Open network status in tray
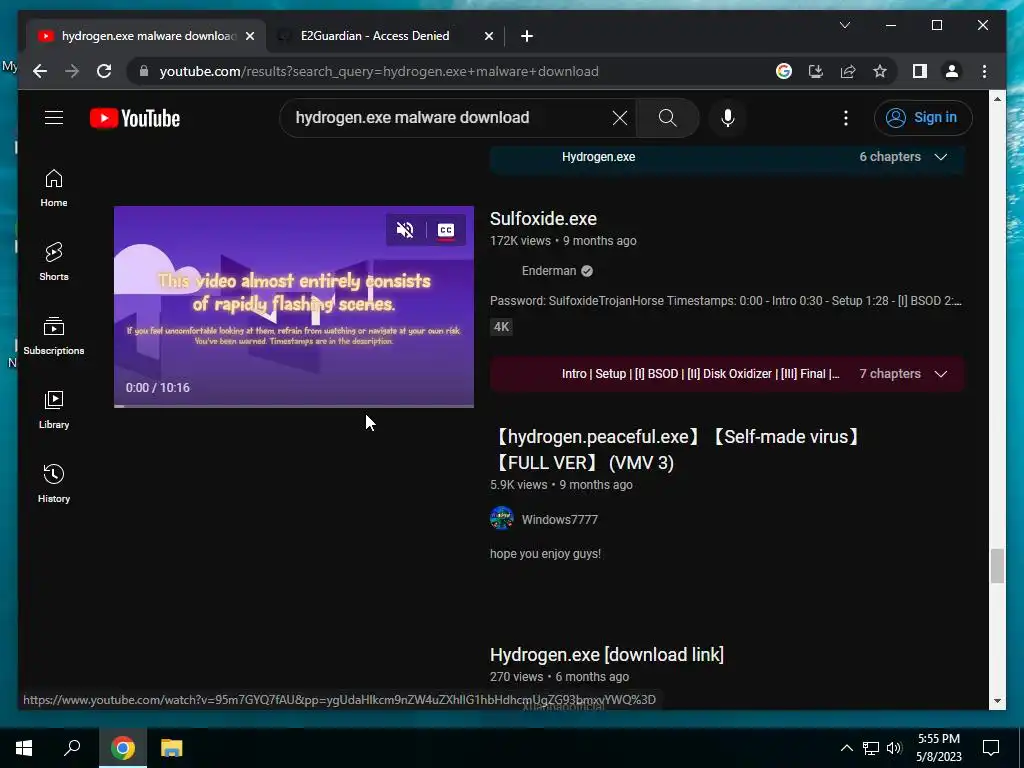 click(871, 748)
